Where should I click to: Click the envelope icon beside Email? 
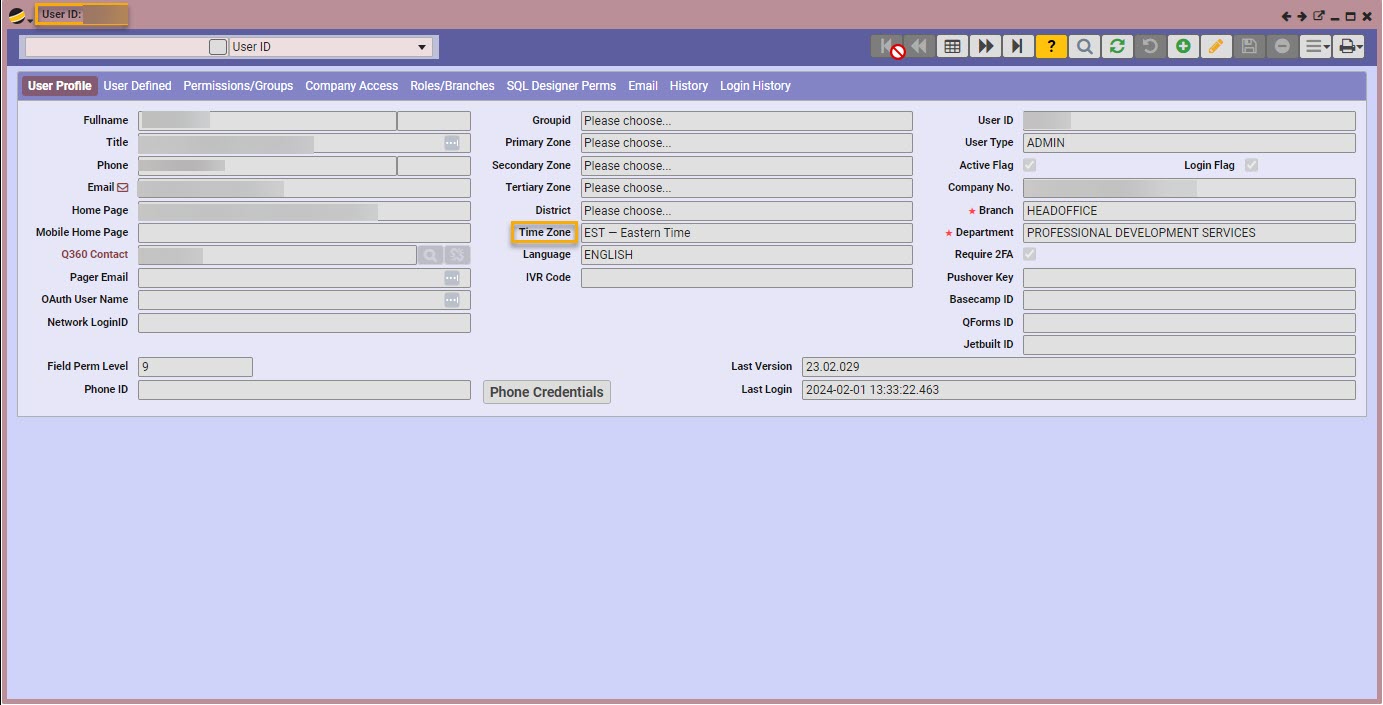(123, 188)
